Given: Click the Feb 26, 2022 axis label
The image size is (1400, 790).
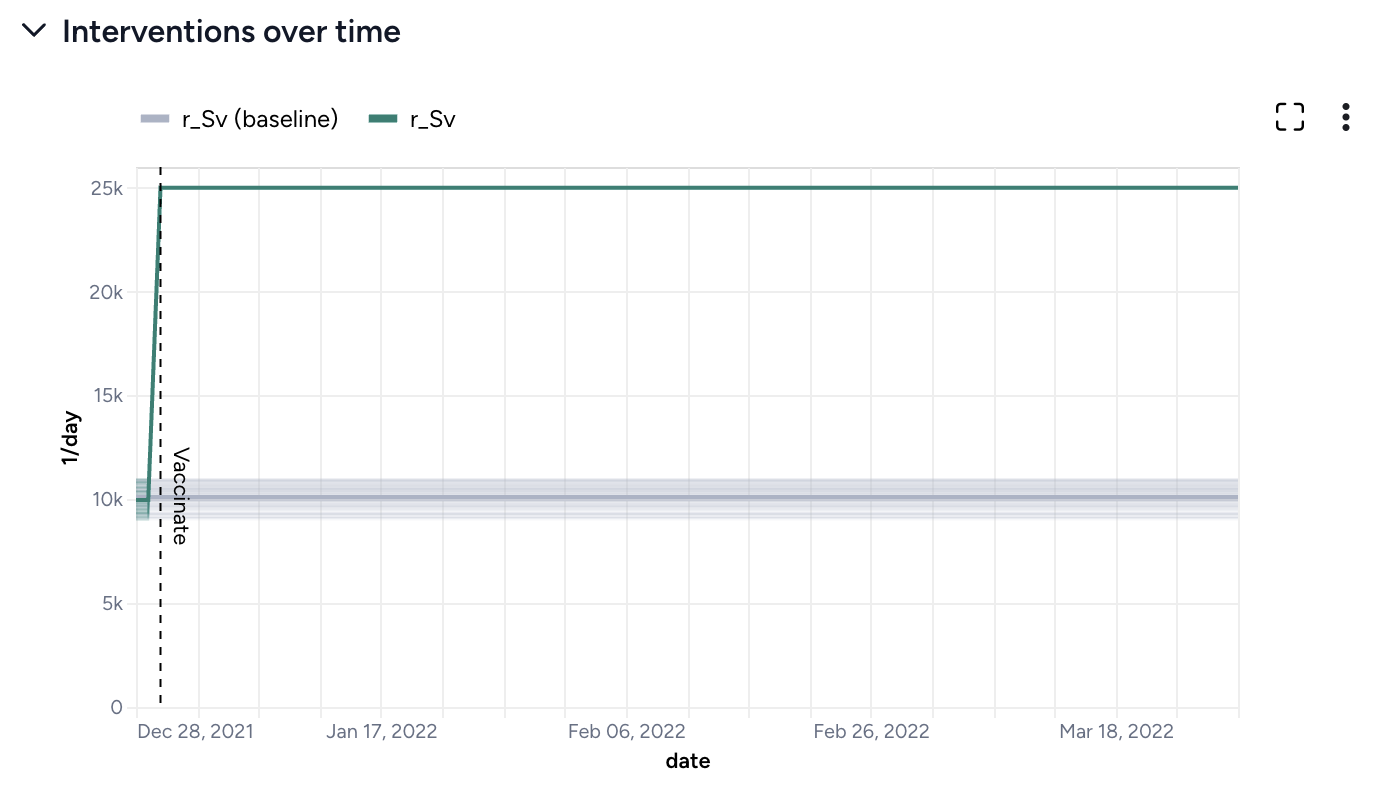Looking at the screenshot, I should (871, 731).
